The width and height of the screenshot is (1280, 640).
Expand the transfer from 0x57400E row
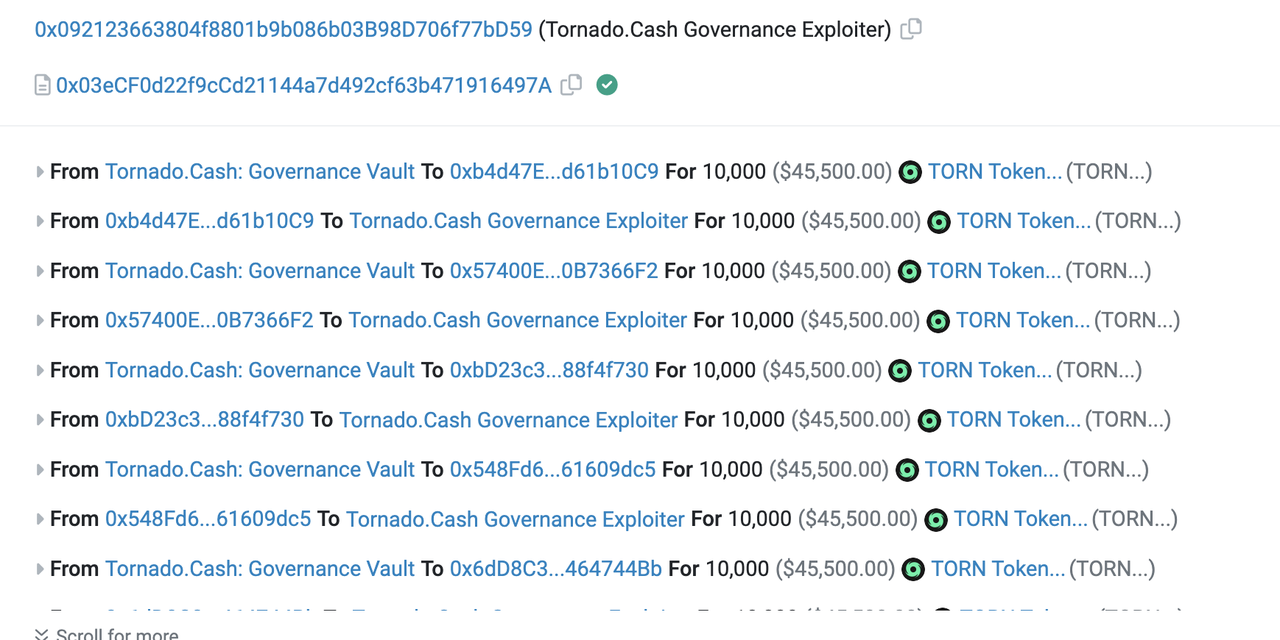pos(40,321)
